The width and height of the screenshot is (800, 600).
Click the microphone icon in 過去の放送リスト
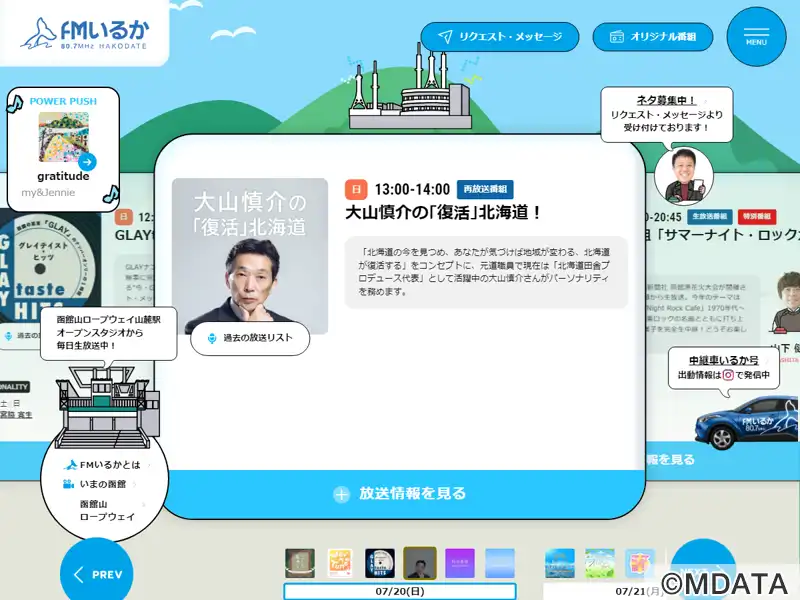click(x=212, y=338)
